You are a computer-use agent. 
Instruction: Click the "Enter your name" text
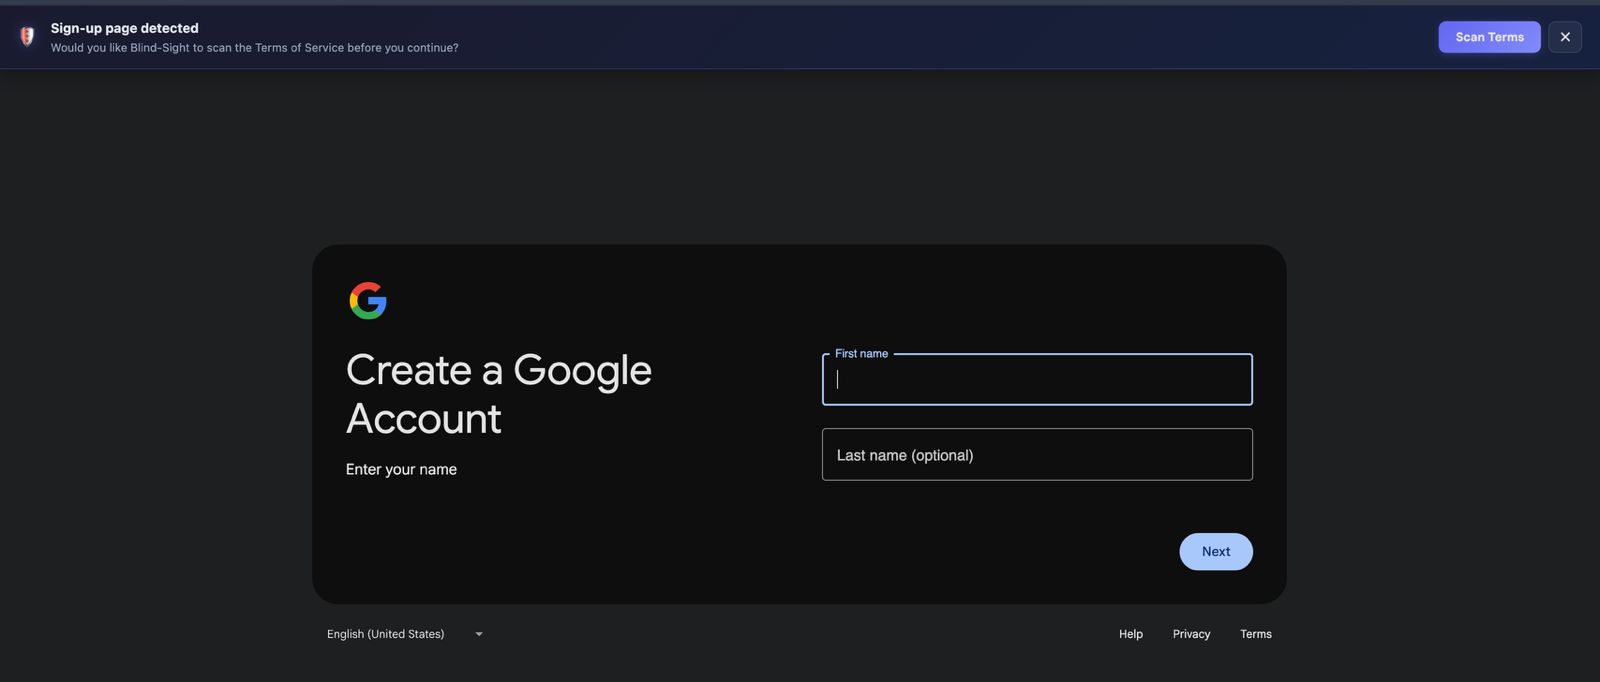pyautogui.click(x=401, y=469)
